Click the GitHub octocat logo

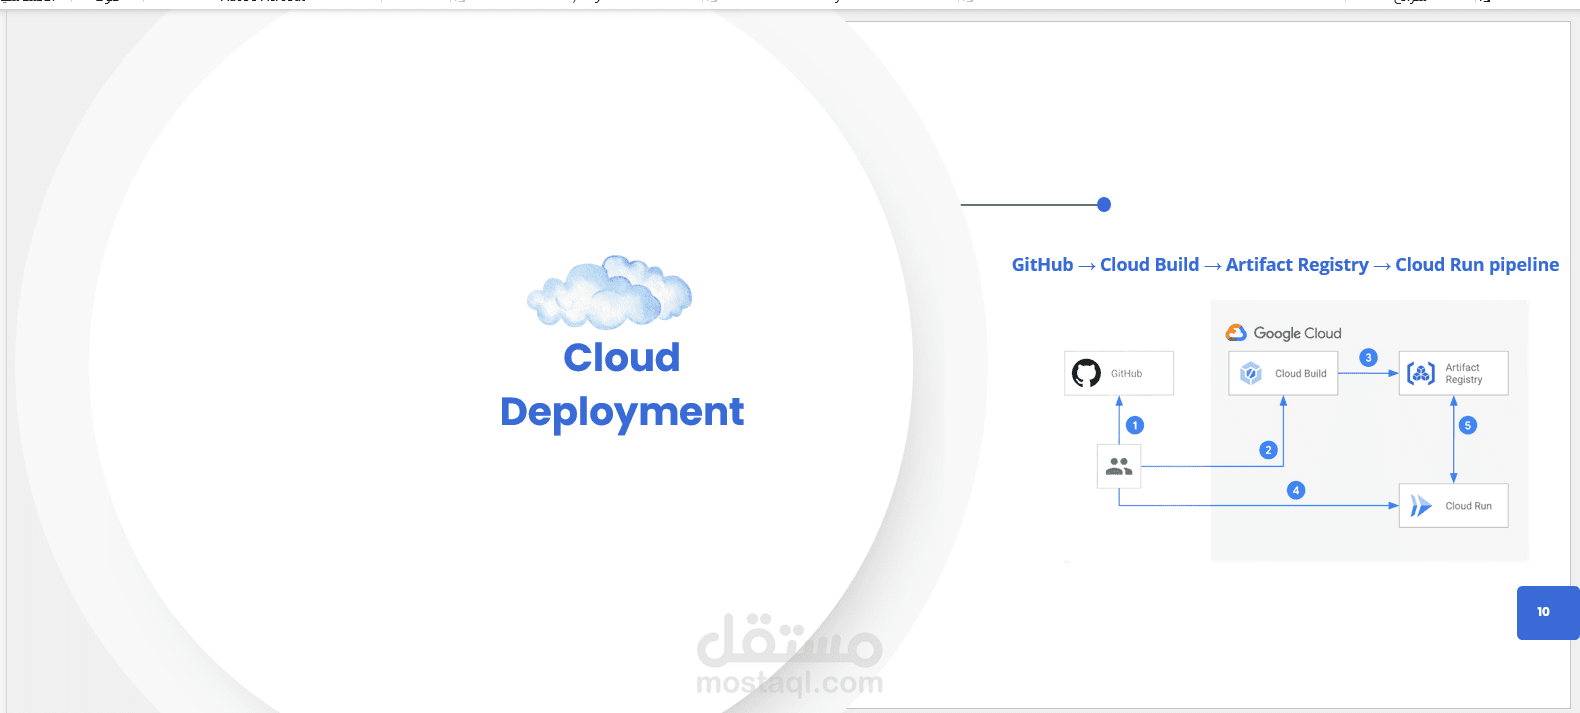tap(1086, 373)
